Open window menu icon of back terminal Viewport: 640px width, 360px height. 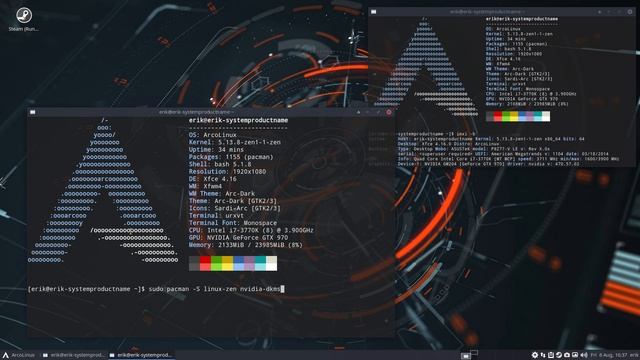click(x=373, y=12)
